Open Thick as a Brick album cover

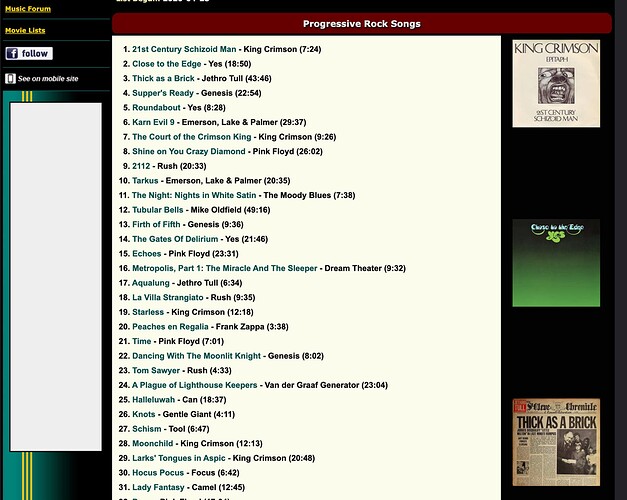(556, 442)
